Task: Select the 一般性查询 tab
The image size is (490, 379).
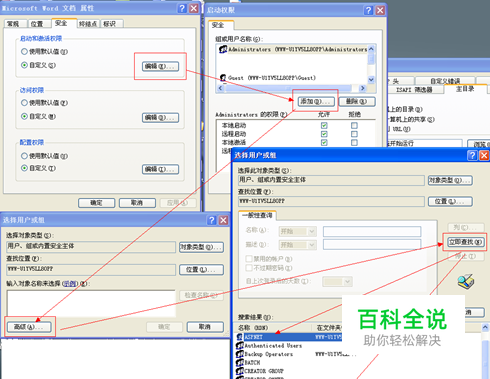Action: click(257, 215)
